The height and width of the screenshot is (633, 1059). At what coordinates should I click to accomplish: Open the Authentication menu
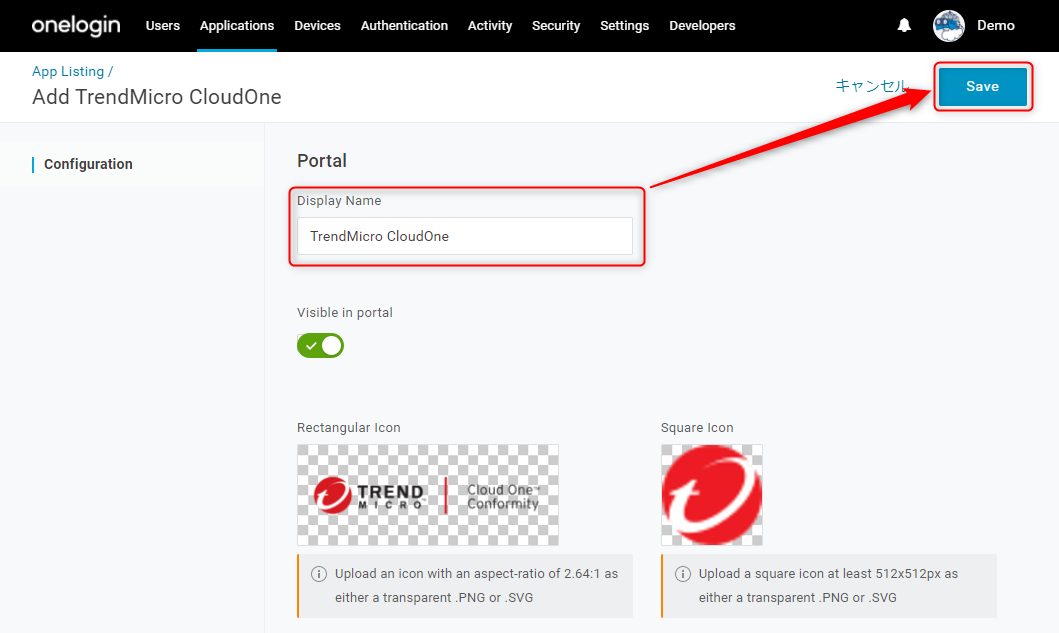[404, 26]
